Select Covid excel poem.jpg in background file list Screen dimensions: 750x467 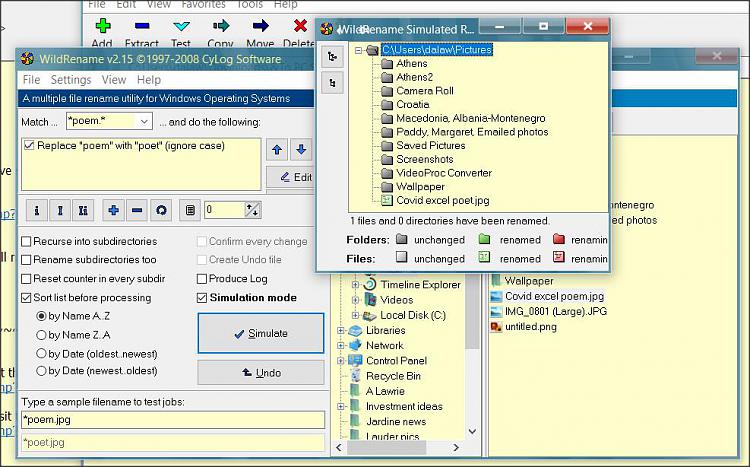coord(554,296)
